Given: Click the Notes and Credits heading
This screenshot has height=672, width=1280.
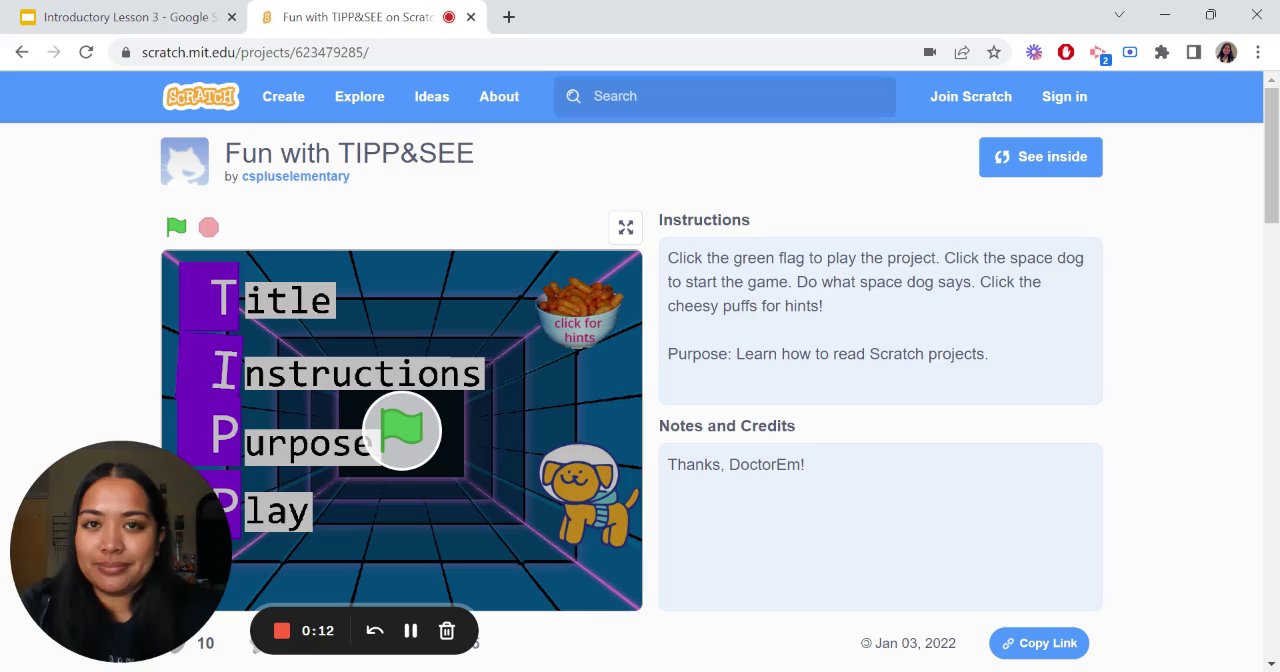Looking at the screenshot, I should (727, 426).
